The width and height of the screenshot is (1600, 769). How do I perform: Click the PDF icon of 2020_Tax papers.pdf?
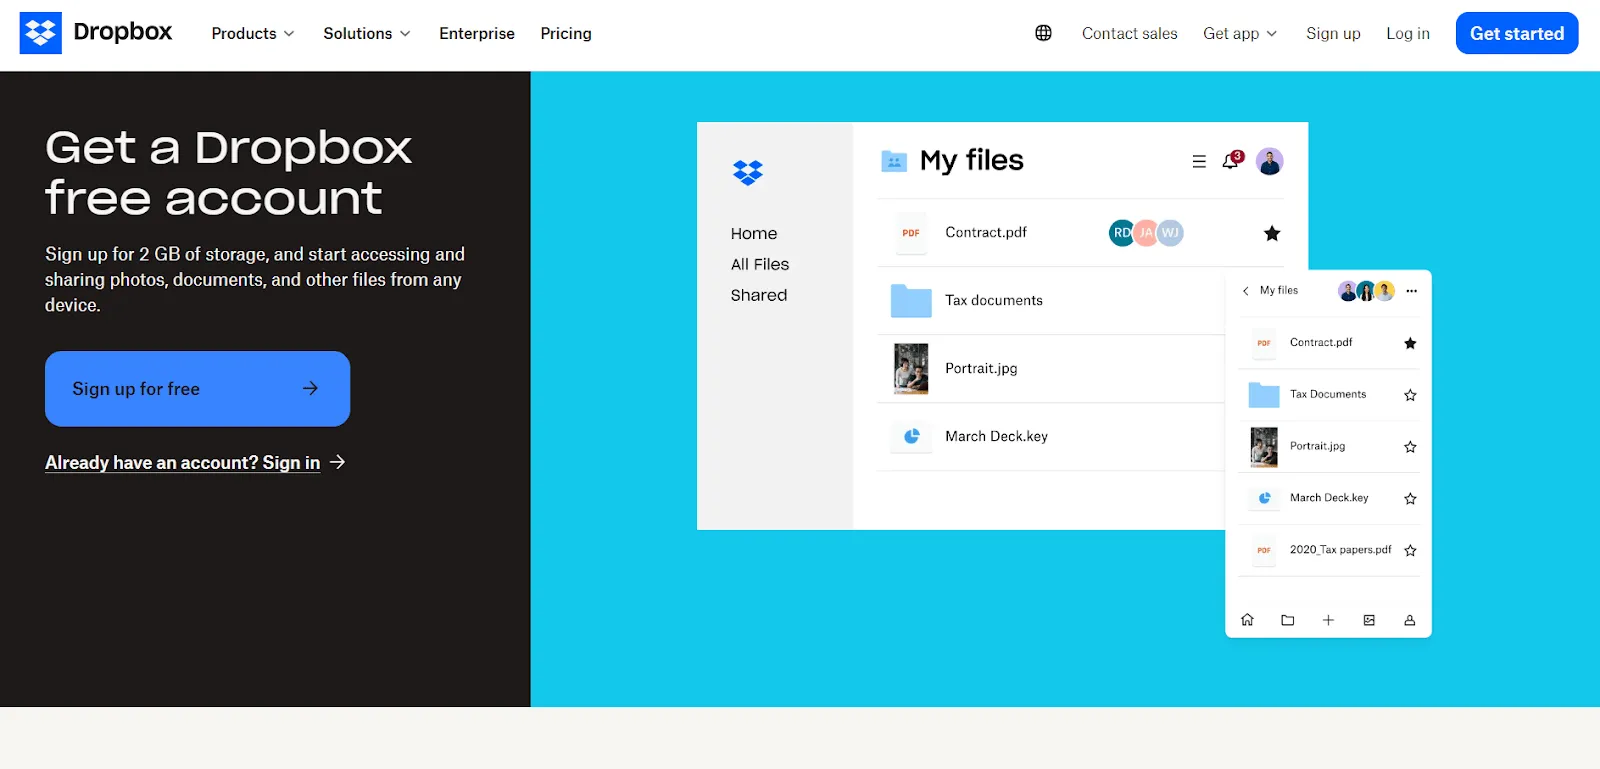(x=1264, y=550)
